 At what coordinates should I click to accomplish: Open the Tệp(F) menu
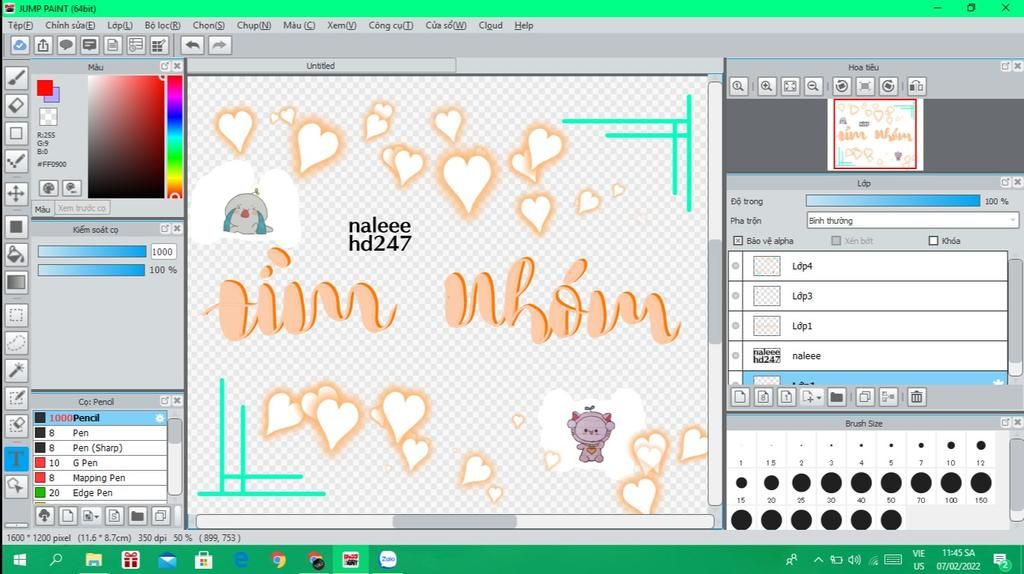pos(20,25)
